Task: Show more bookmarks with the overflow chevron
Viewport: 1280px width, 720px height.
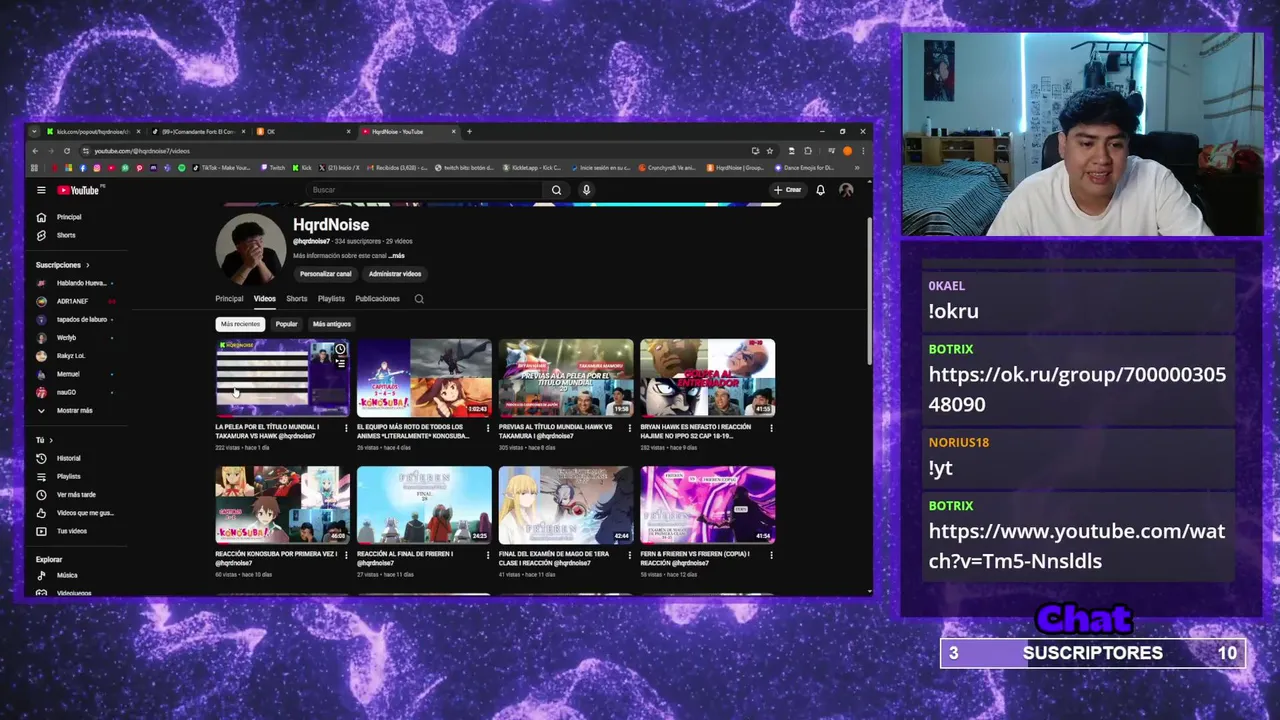Action: pyautogui.click(x=857, y=168)
